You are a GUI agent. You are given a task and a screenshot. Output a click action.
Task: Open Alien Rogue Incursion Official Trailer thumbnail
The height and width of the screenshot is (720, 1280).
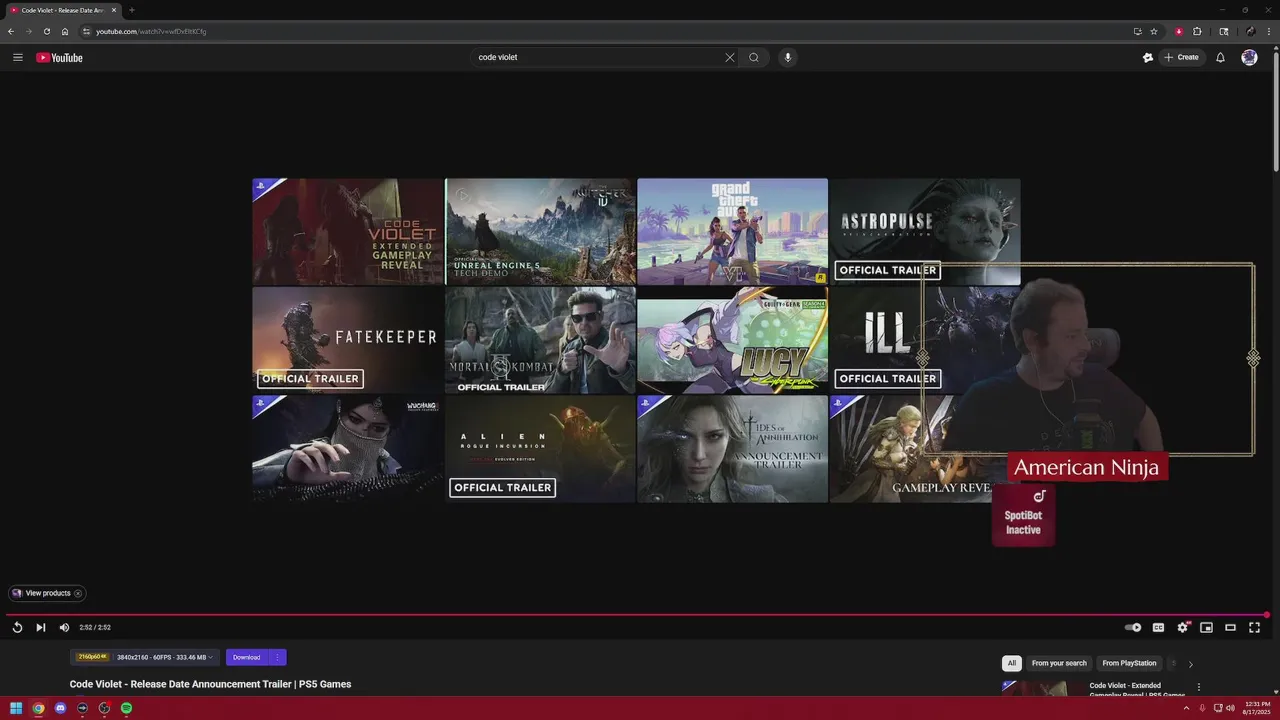540,448
